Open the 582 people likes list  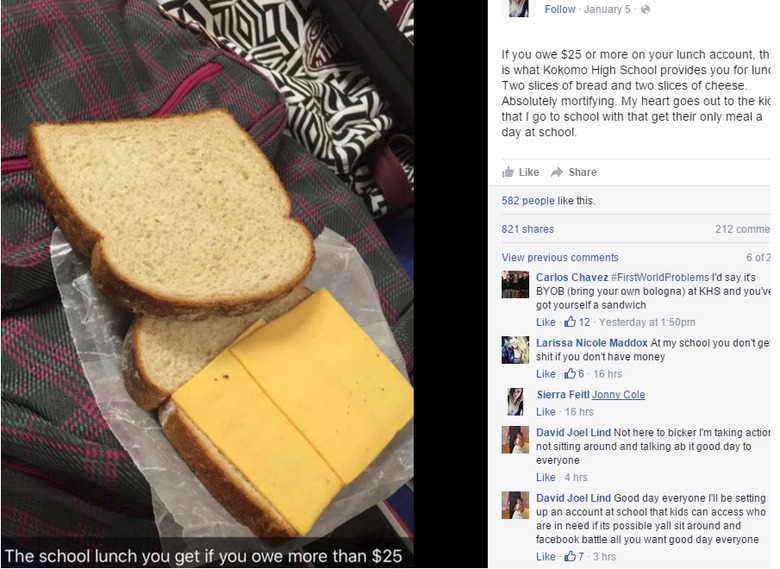[x=527, y=200]
